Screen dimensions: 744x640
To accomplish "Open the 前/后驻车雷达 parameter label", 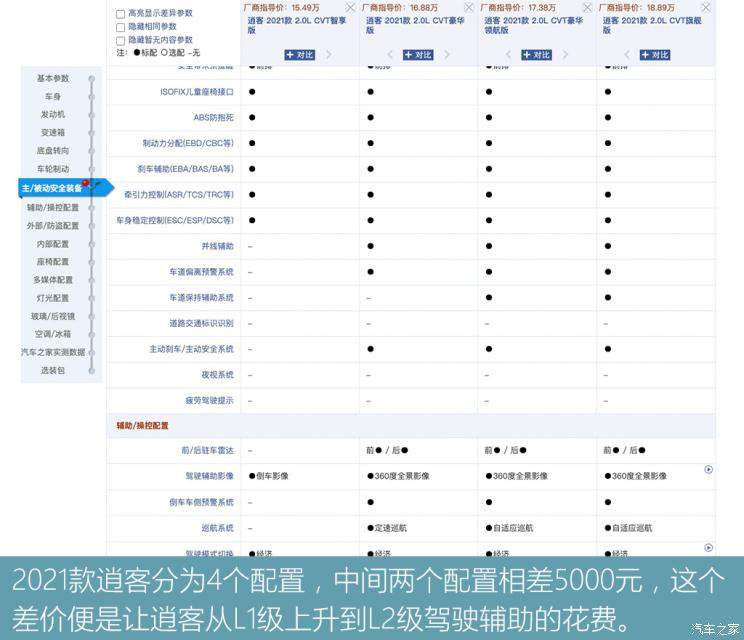I will pos(208,450).
